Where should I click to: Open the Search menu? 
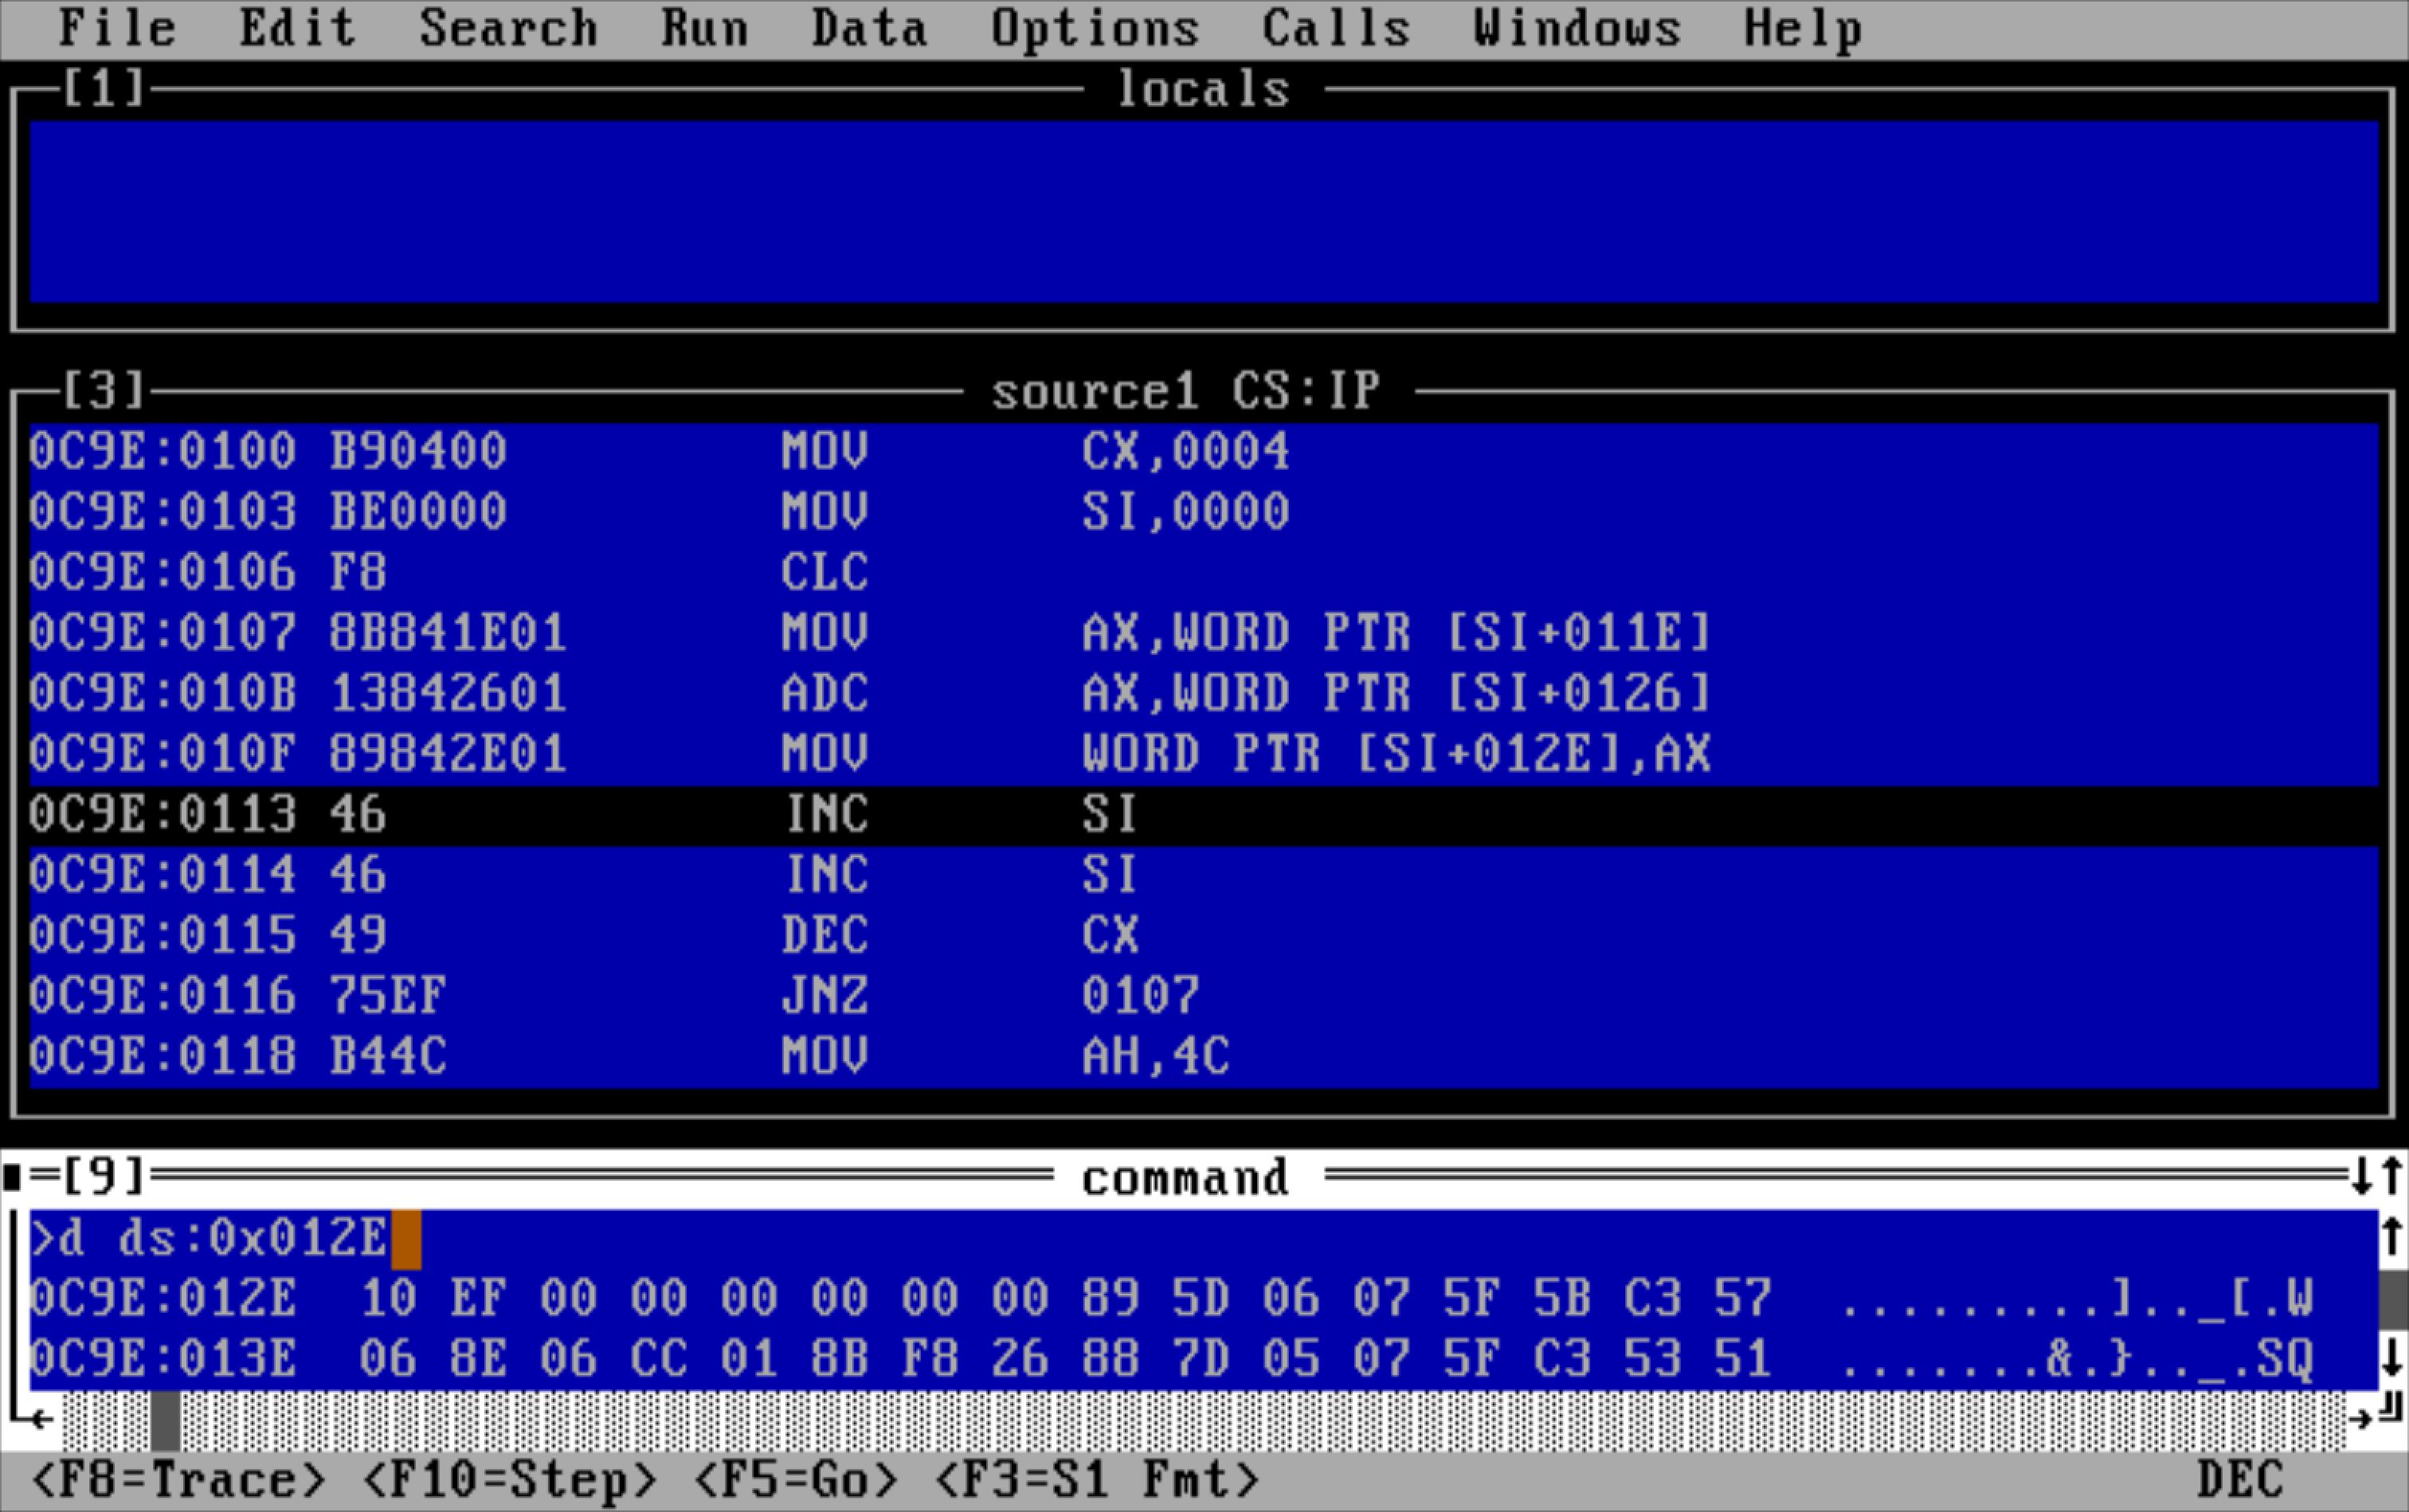point(508,28)
